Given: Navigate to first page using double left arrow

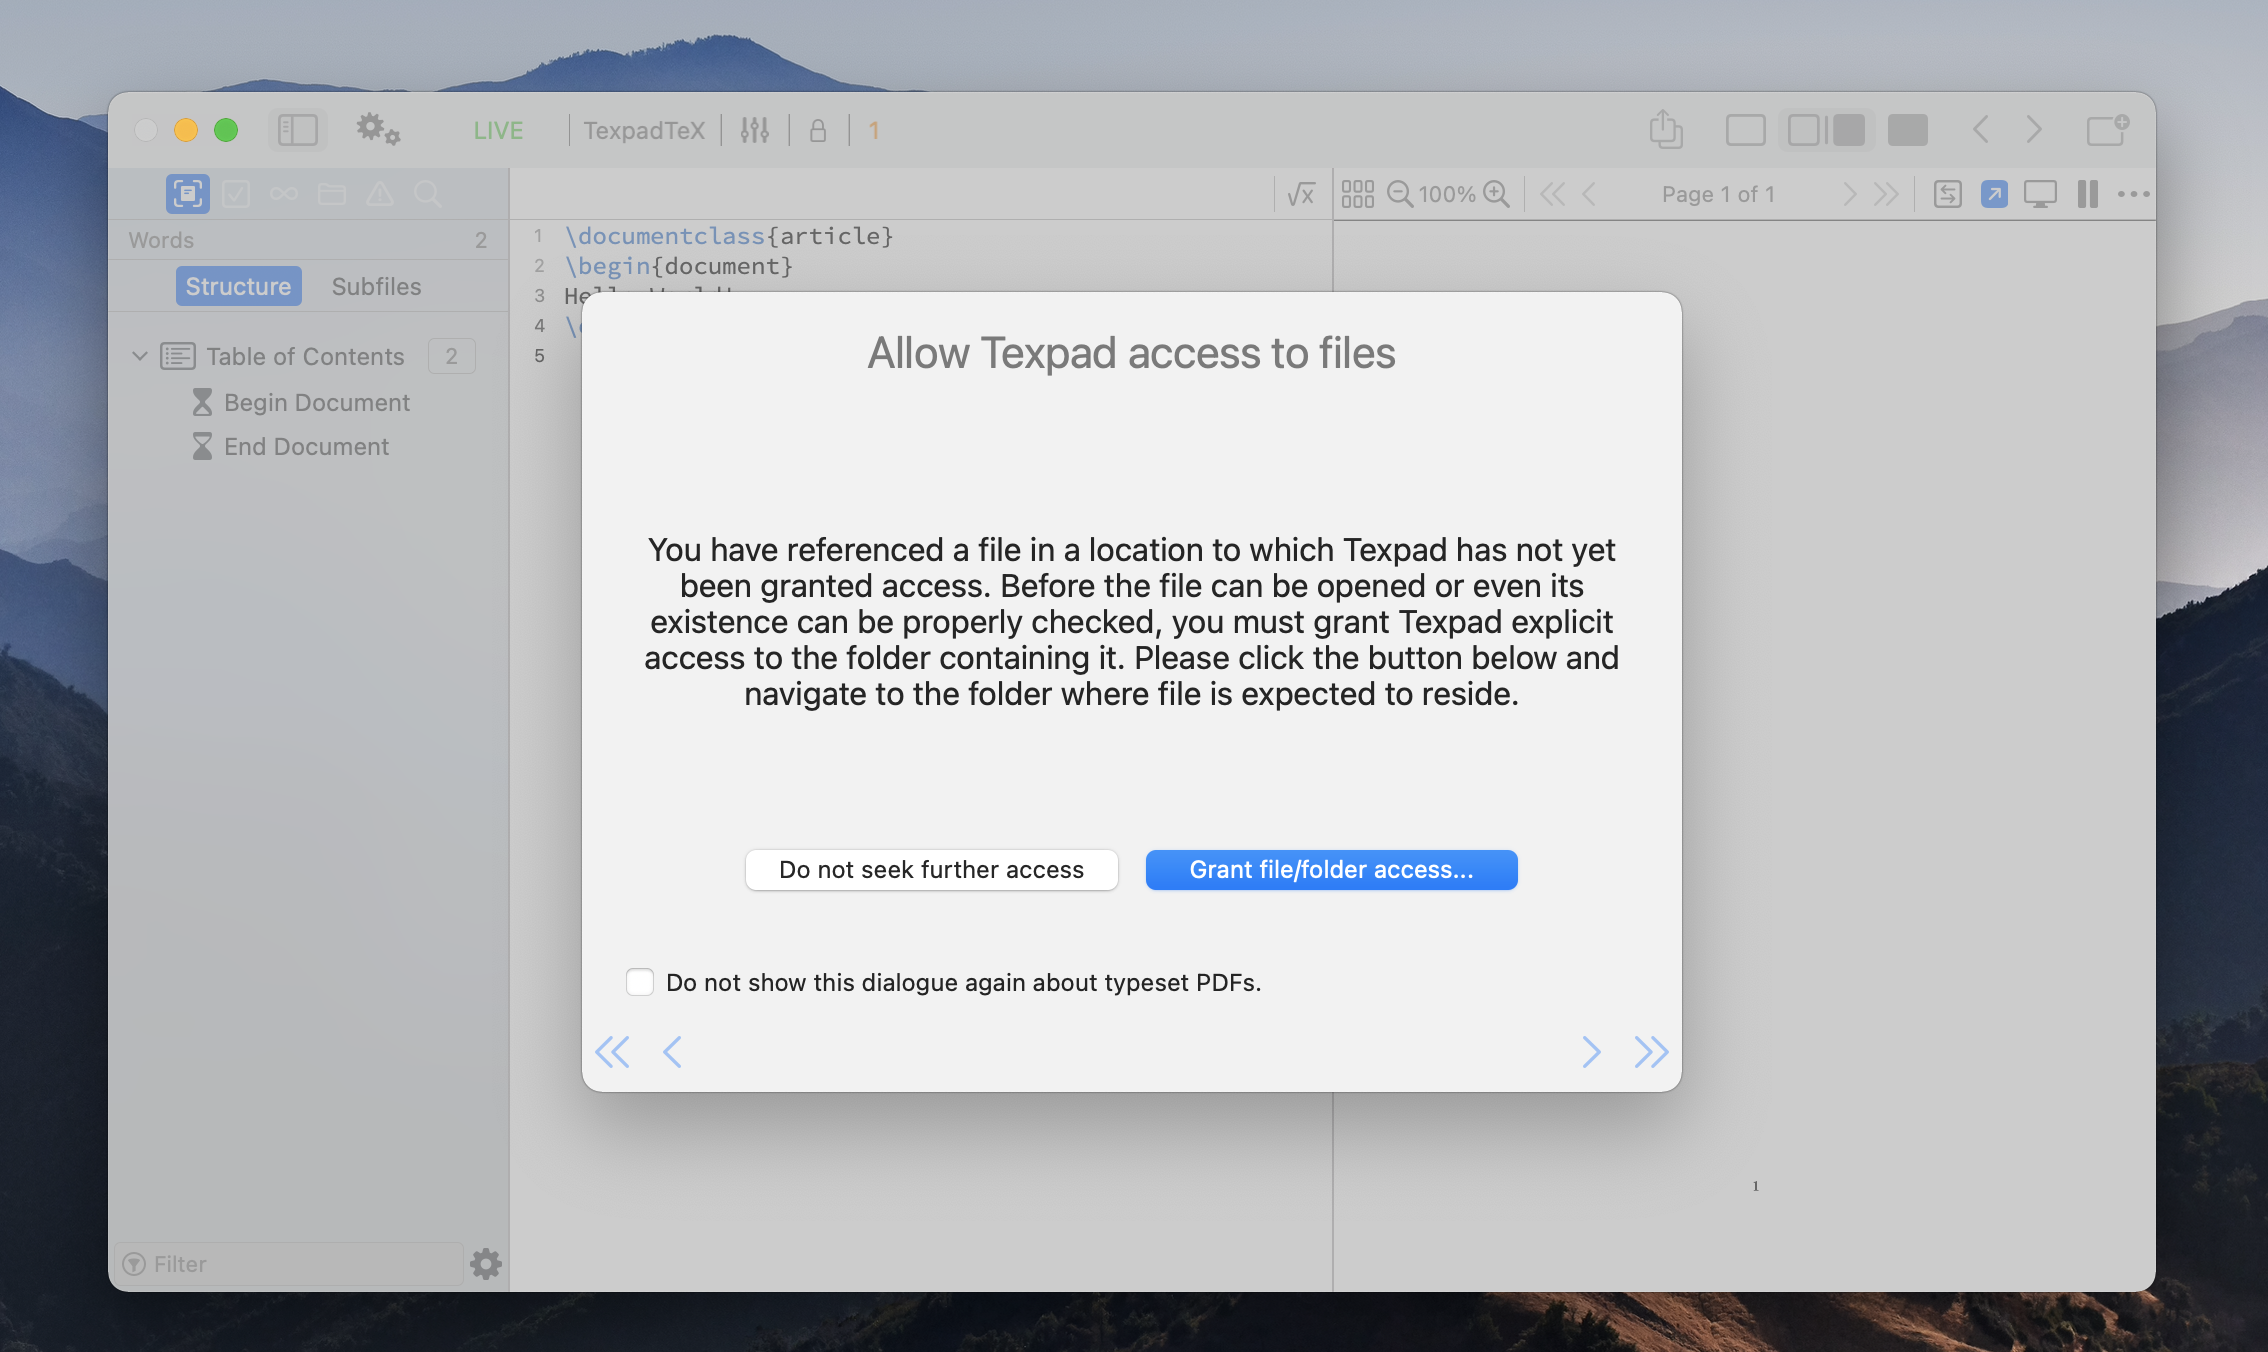Looking at the screenshot, I should [612, 1053].
